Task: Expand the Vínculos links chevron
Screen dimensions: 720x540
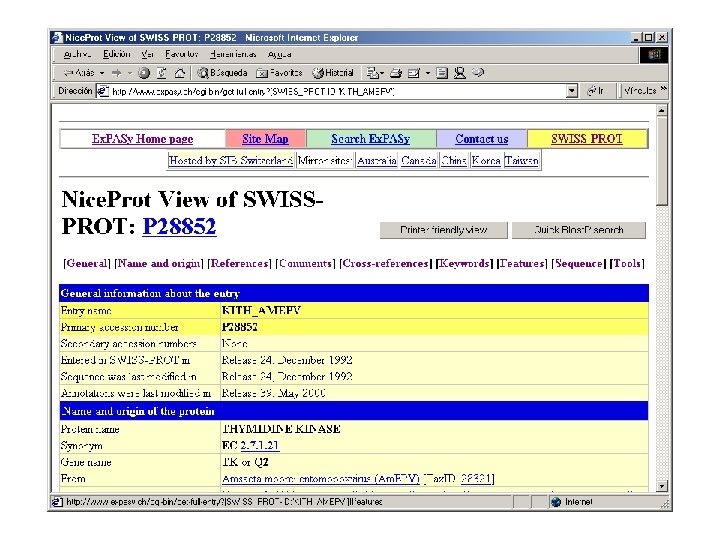Action: click(x=664, y=90)
